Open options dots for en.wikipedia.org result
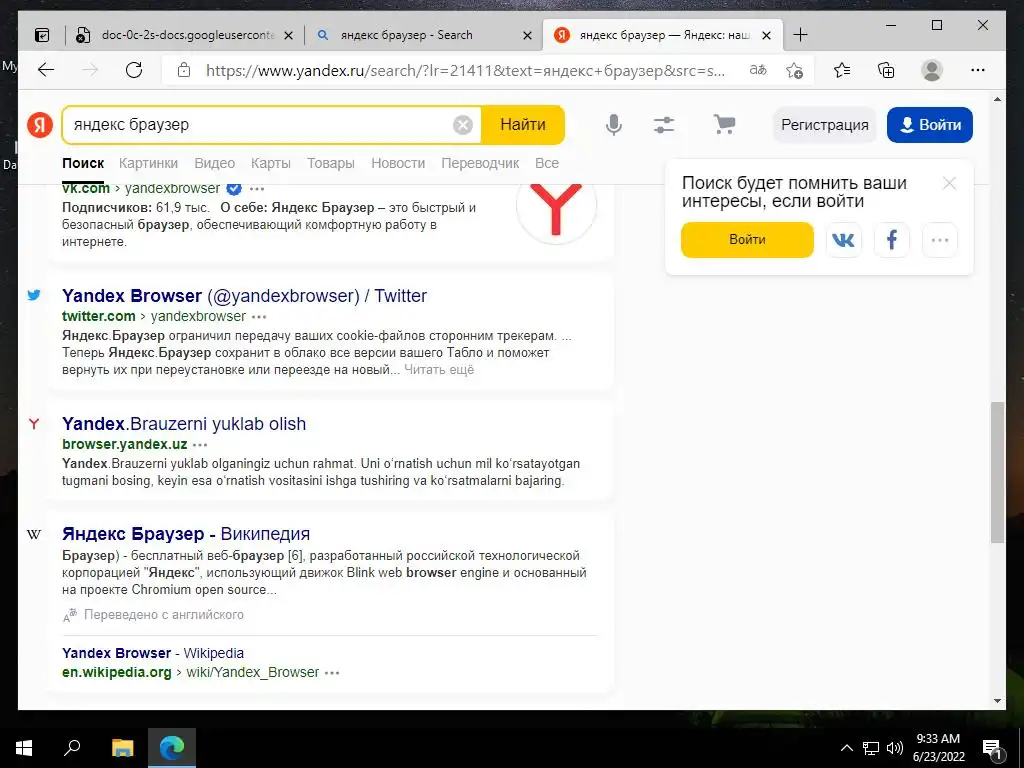Screen dimensions: 1024x768 click(x=332, y=673)
